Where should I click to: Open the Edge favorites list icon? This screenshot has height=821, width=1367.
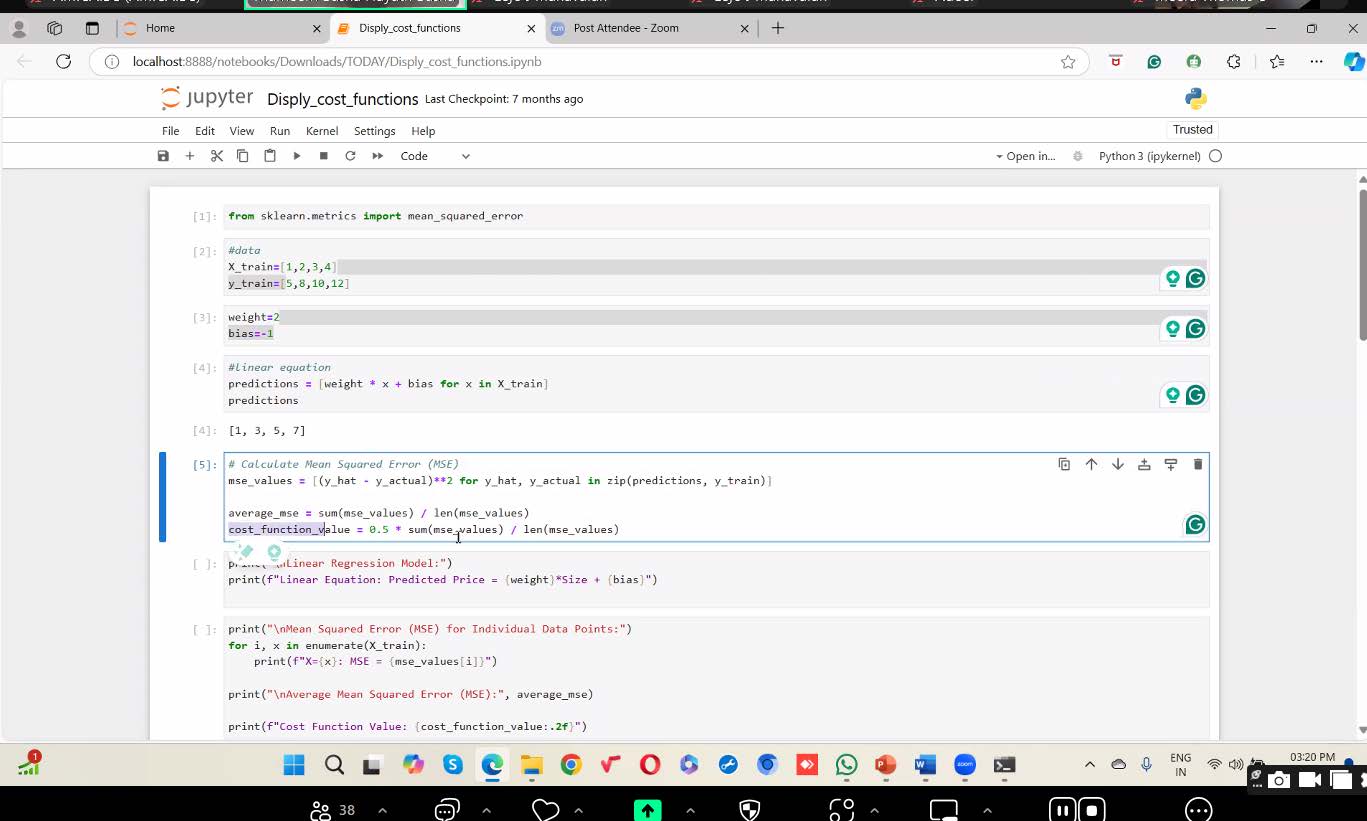[1277, 62]
